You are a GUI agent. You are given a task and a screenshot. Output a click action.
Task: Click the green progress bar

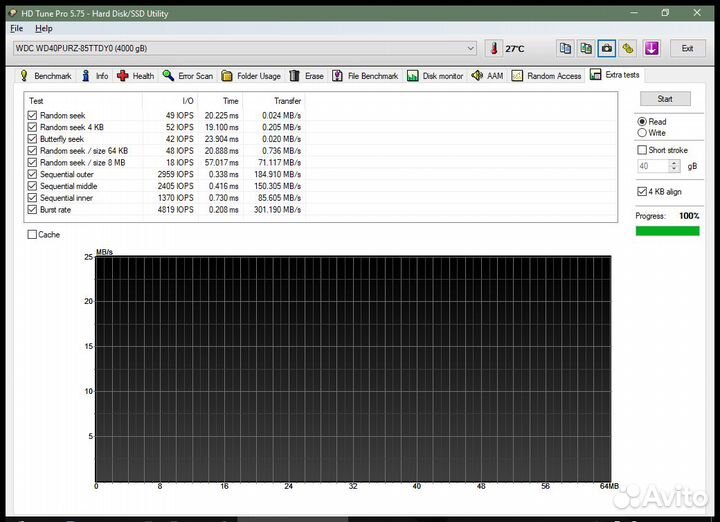[x=667, y=231]
